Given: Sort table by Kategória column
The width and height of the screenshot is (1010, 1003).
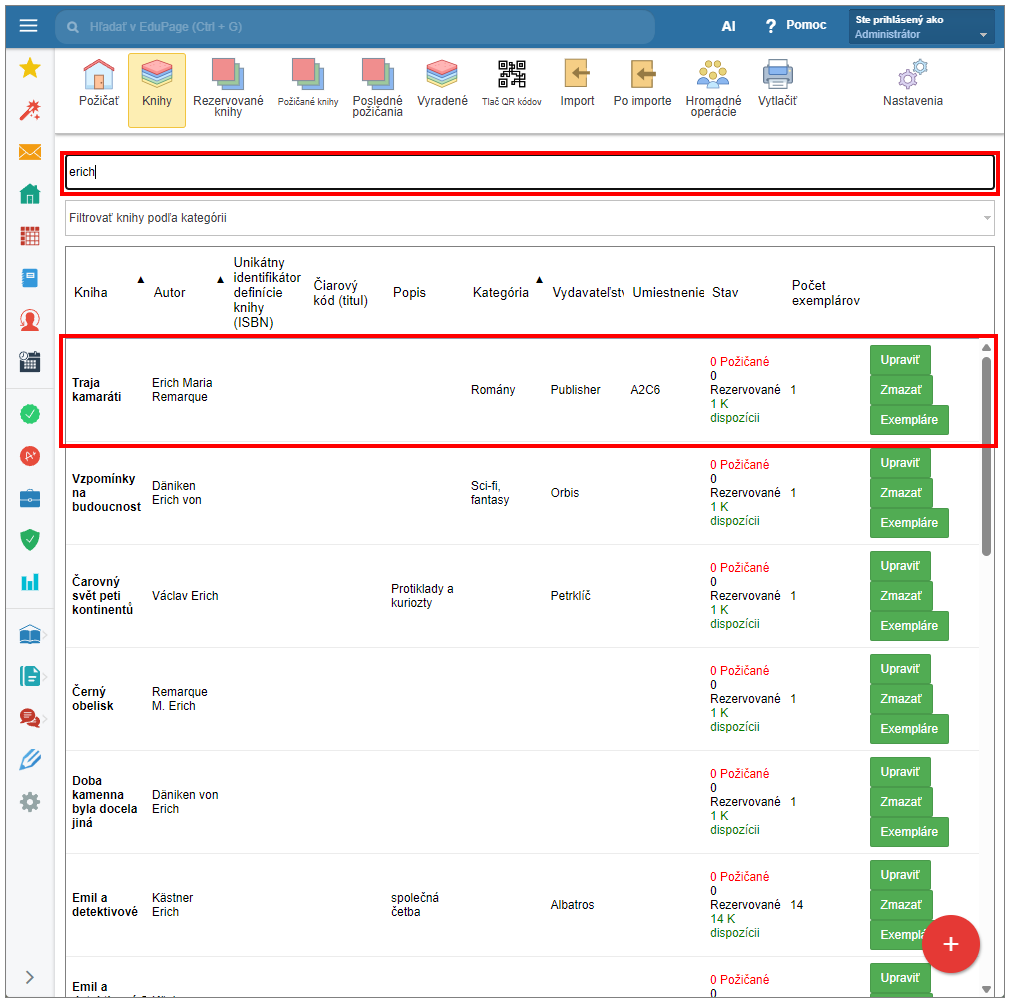Looking at the screenshot, I should pyautogui.click(x=501, y=292).
